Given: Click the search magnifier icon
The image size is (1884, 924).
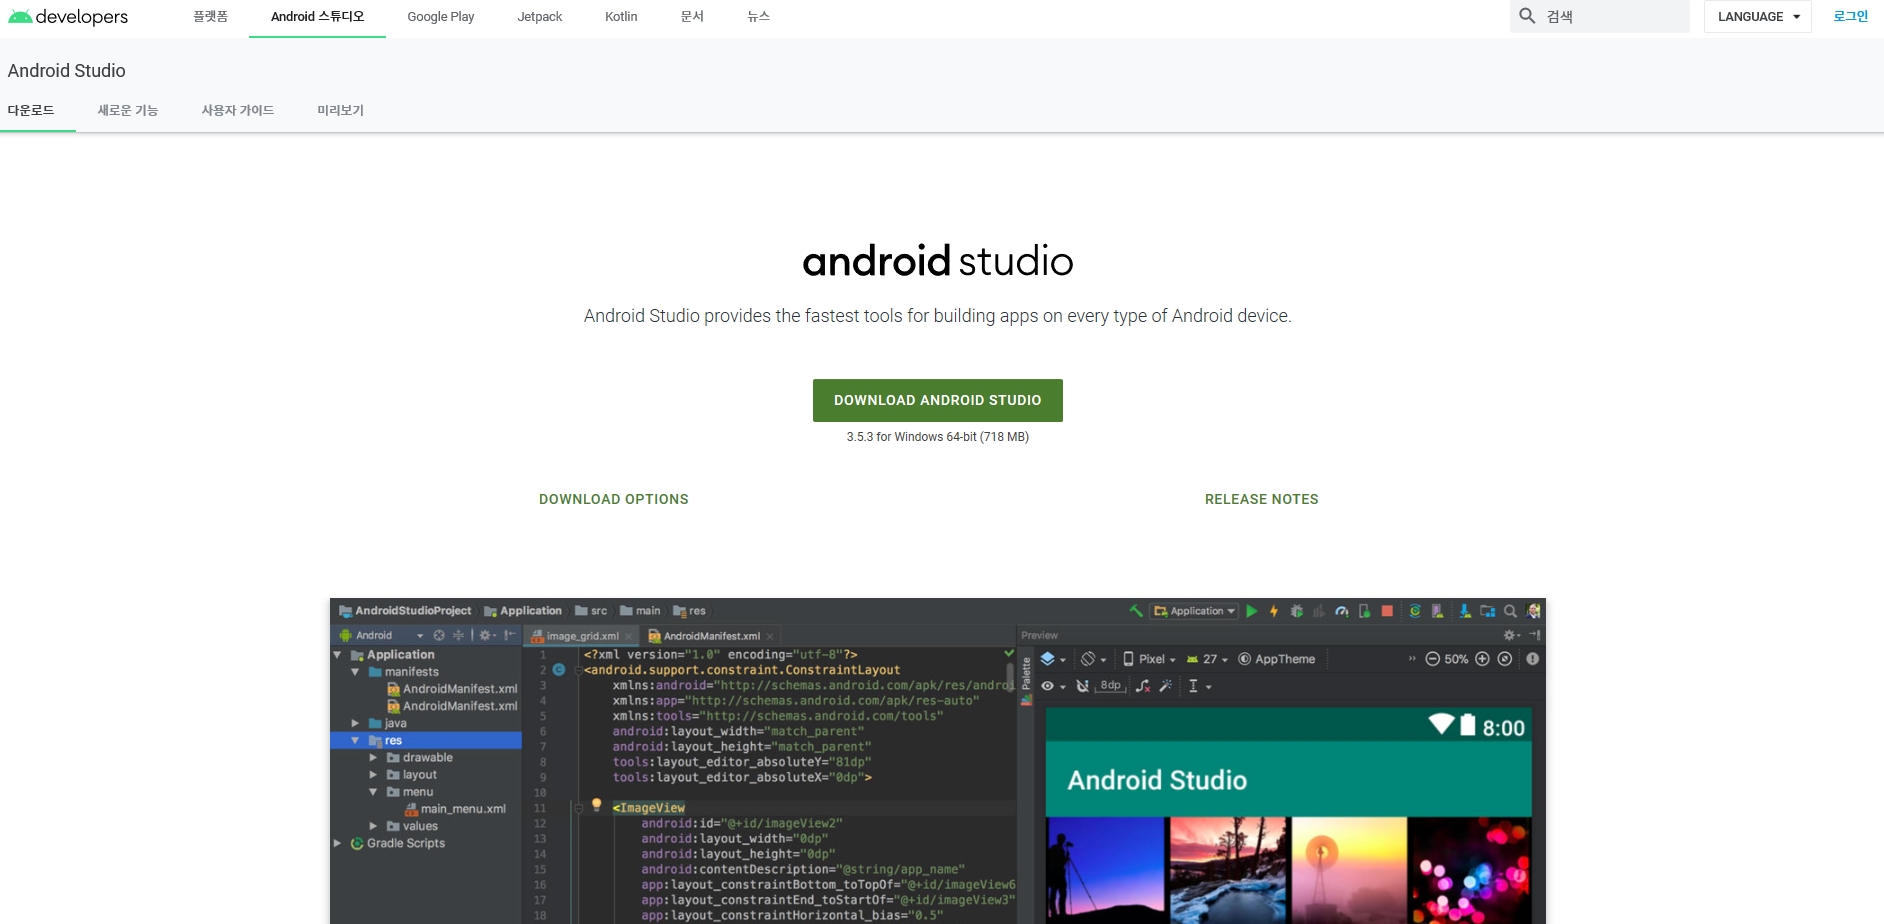Looking at the screenshot, I should (x=1527, y=16).
